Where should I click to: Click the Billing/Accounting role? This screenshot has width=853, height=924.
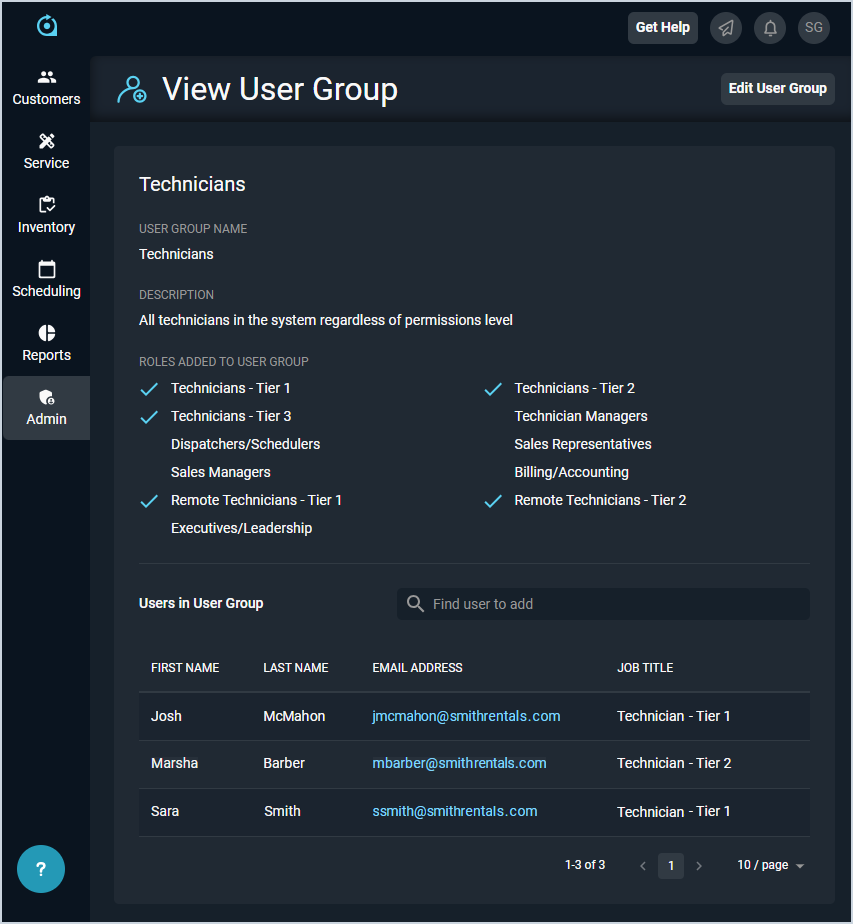571,473
